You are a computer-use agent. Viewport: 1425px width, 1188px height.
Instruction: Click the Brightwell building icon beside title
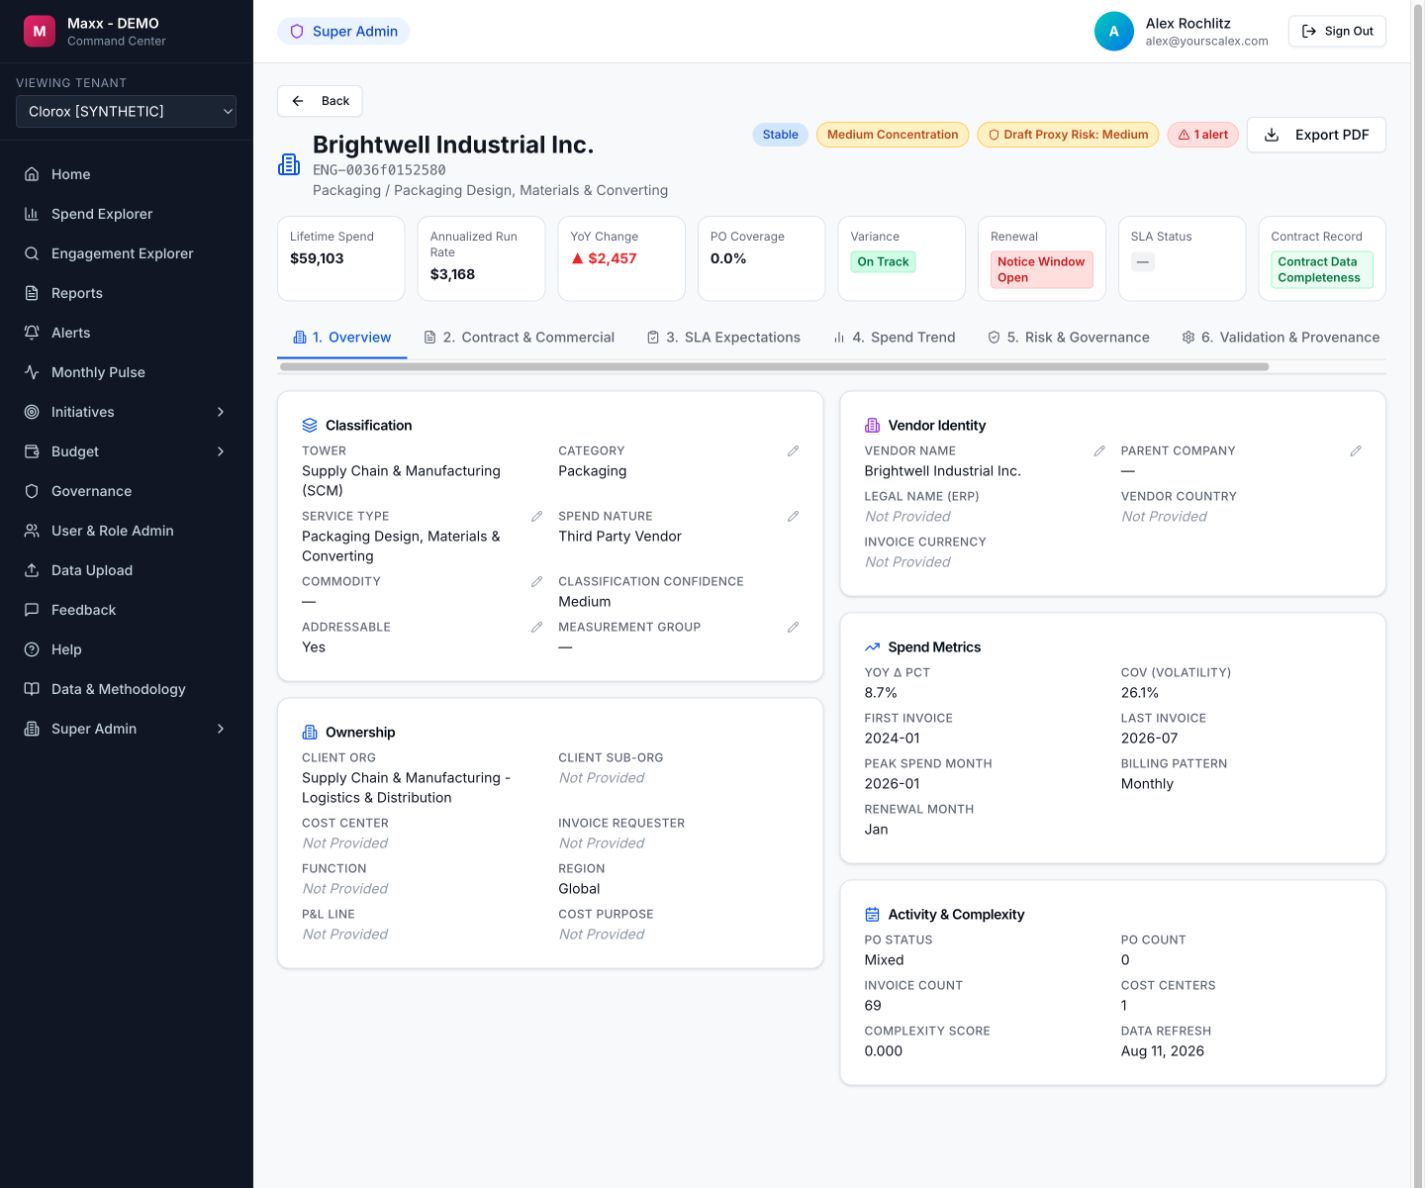tap(289, 164)
